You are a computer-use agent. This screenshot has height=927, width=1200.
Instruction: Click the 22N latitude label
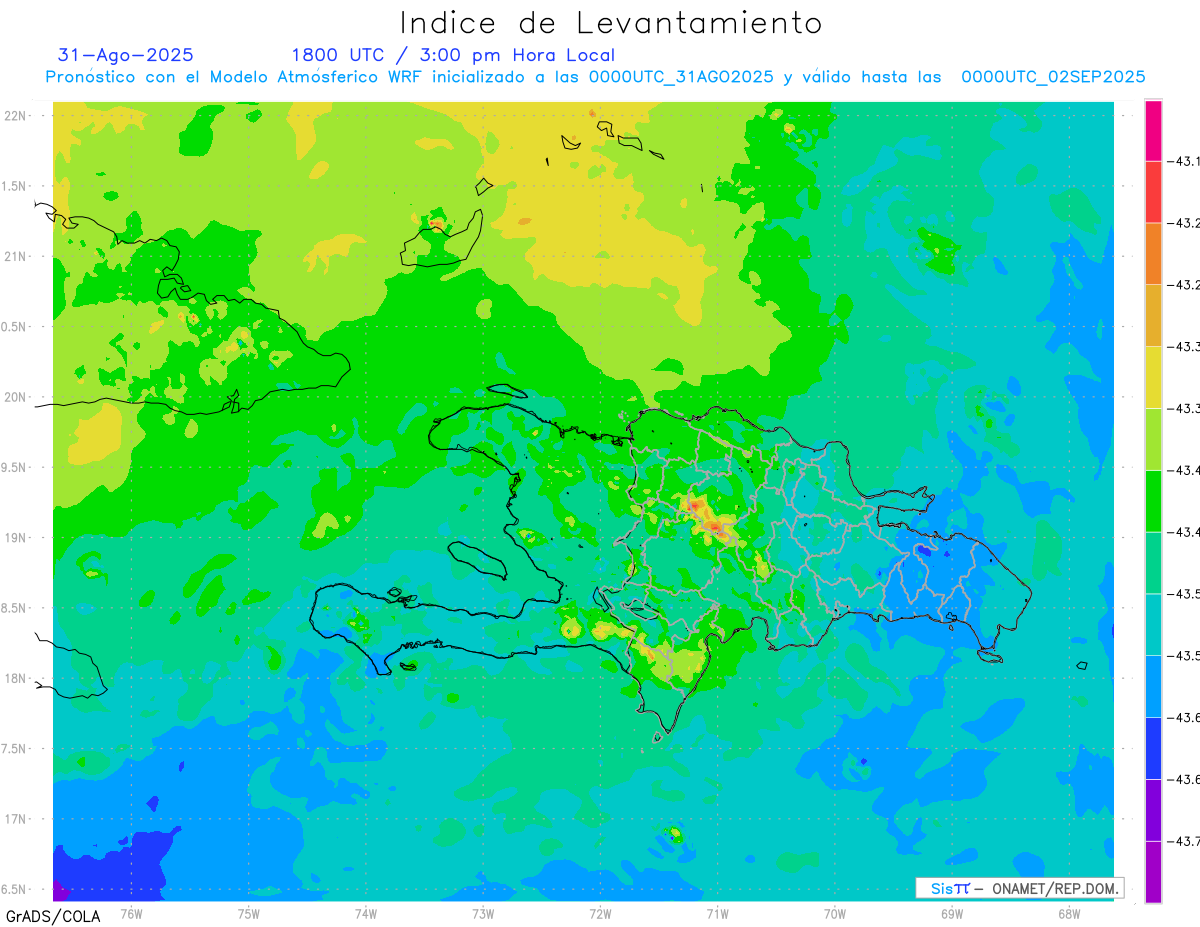(x=16, y=115)
